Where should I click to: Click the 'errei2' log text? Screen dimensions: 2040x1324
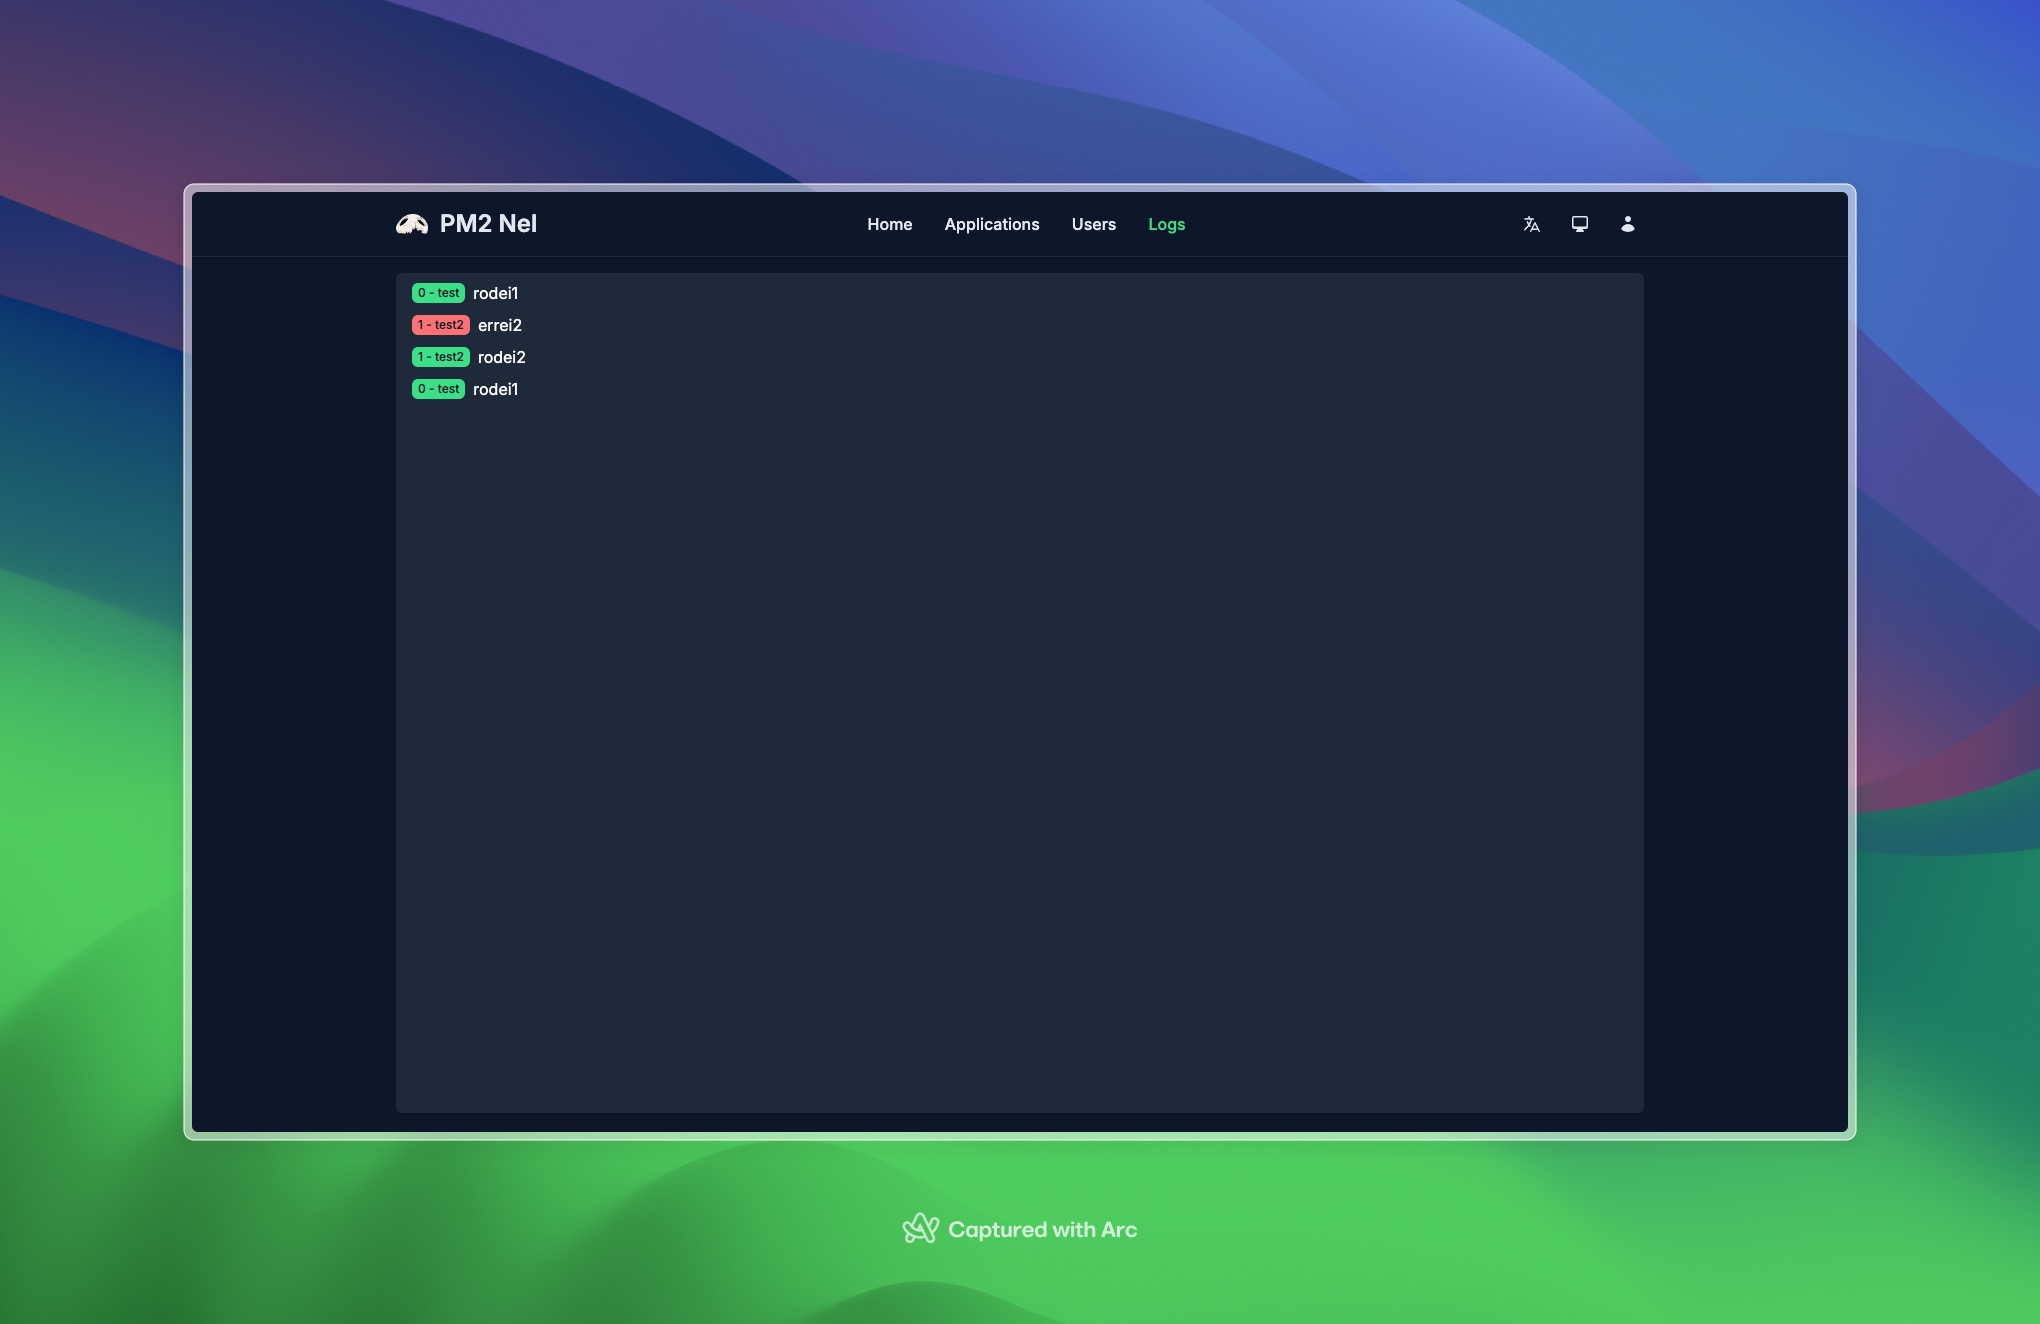(499, 325)
